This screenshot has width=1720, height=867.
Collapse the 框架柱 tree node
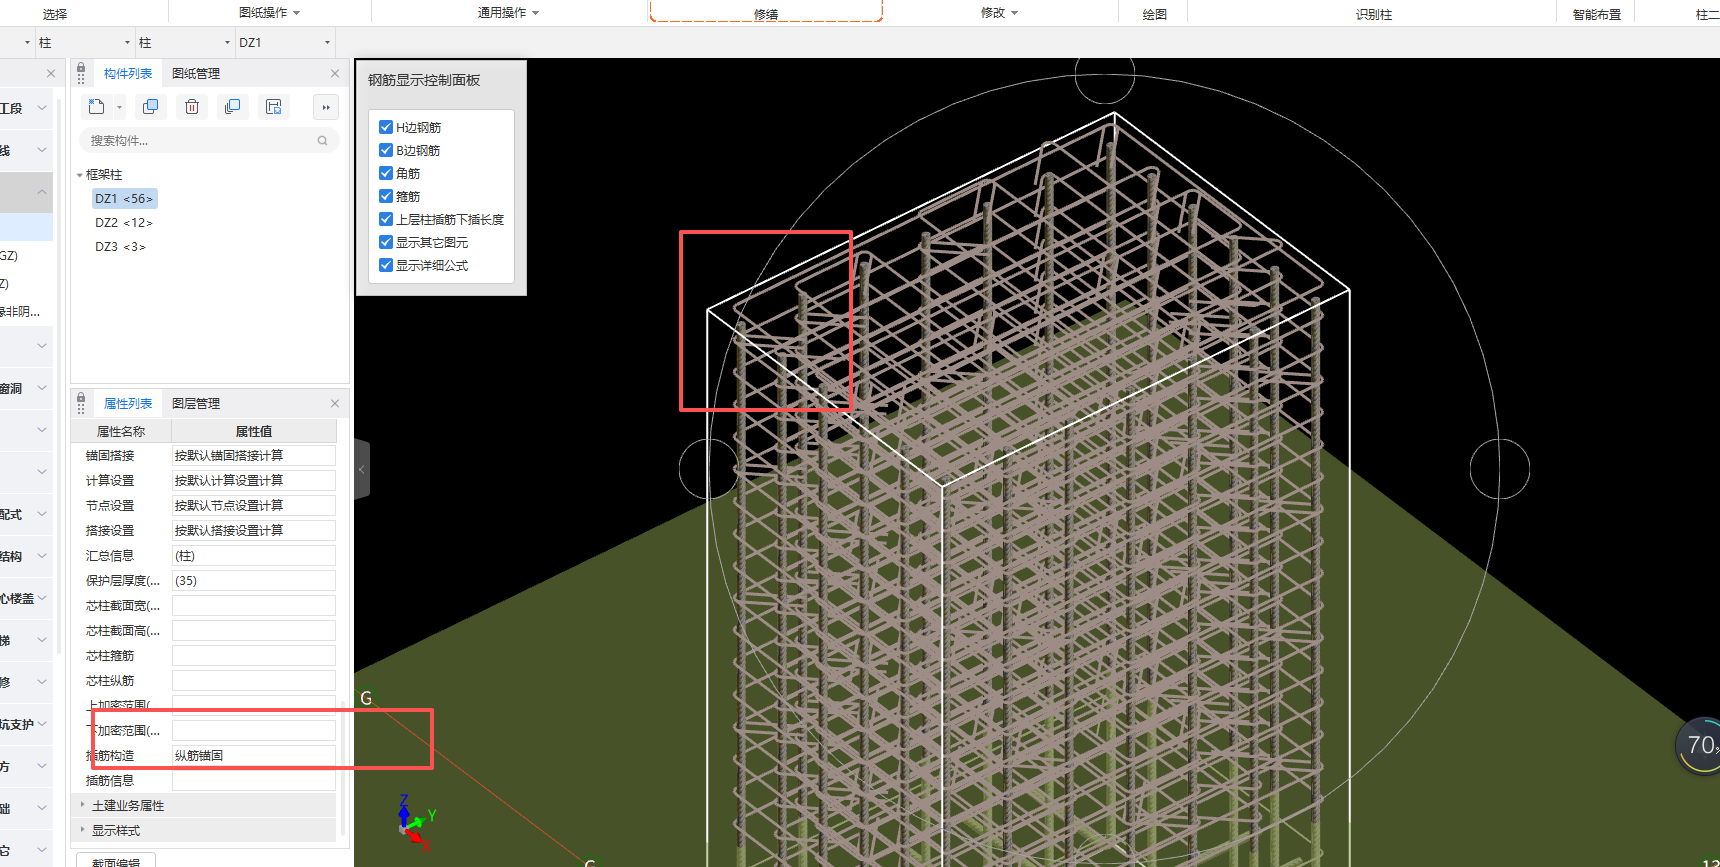click(x=80, y=175)
